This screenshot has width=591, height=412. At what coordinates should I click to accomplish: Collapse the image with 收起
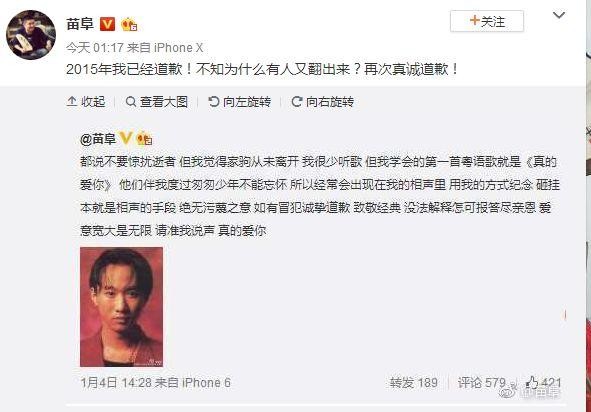(86, 102)
